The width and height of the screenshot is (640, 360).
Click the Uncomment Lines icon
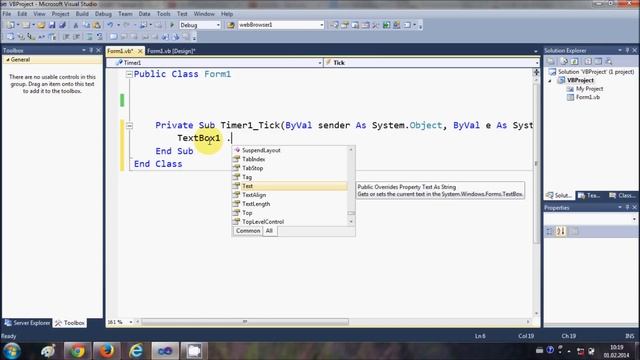99,37
